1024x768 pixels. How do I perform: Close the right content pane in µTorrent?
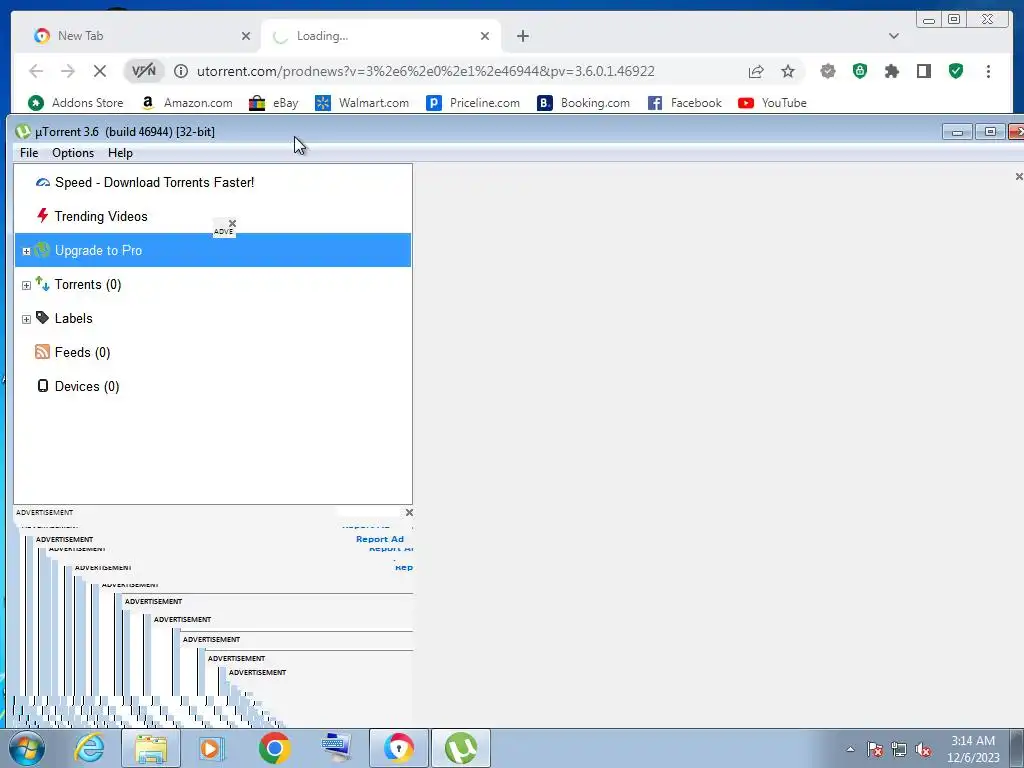coord(1019,176)
